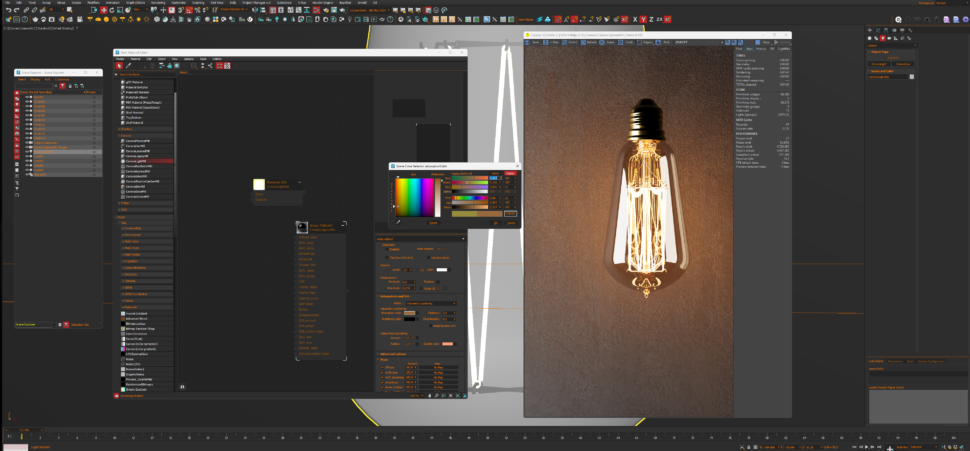
Task: Open the Modifiers menu in main menu bar
Action: pos(93,2)
